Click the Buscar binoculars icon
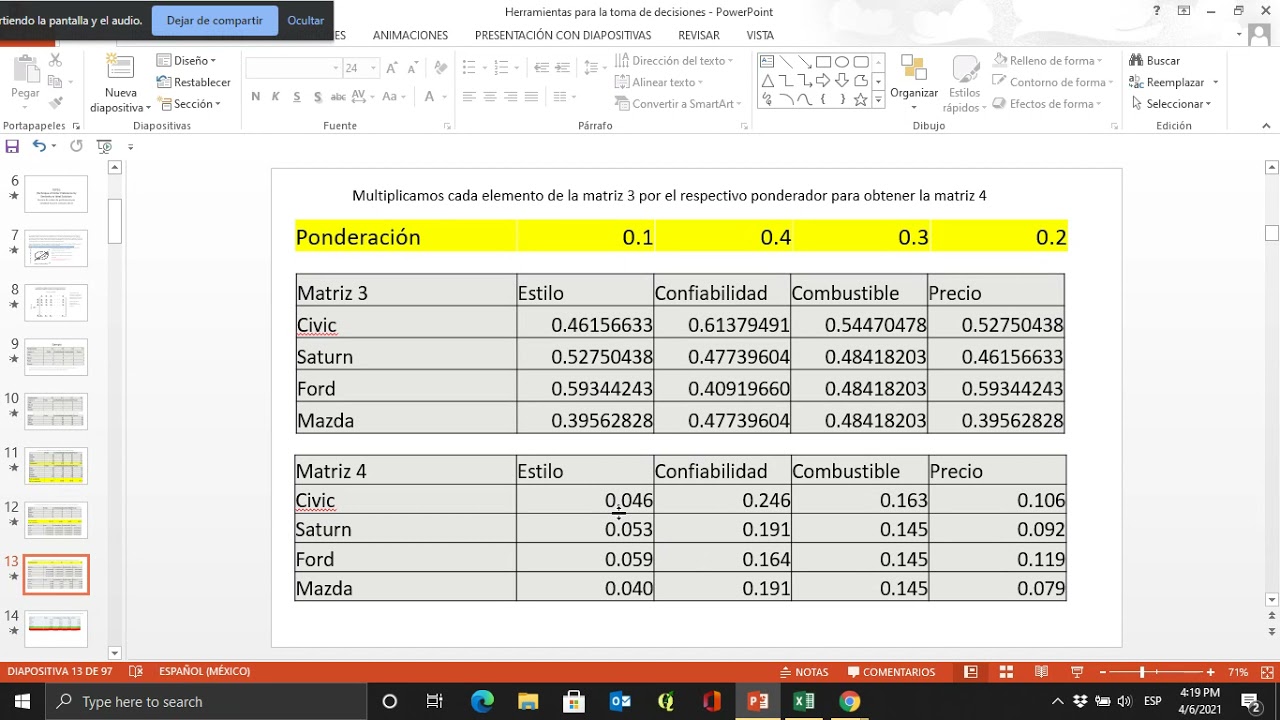Screen dimensions: 1280x720 [1136, 61]
